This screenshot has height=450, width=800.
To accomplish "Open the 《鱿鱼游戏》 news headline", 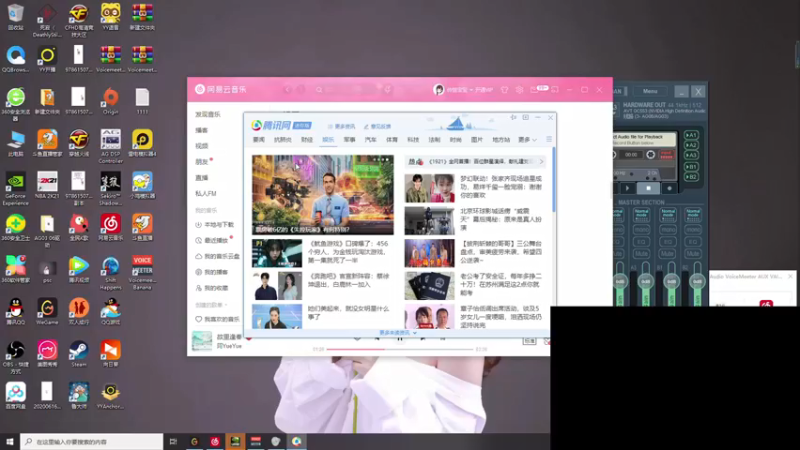I will coord(348,252).
